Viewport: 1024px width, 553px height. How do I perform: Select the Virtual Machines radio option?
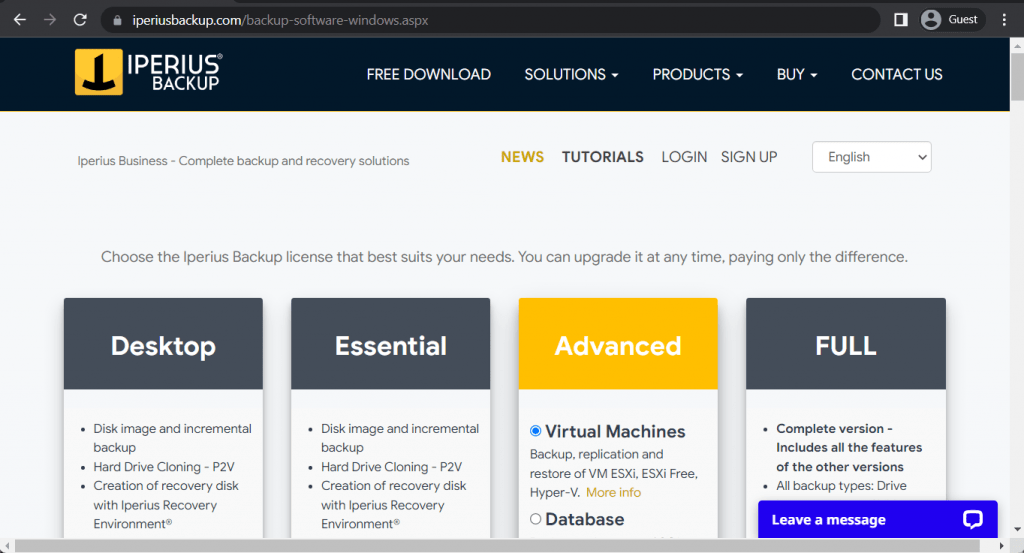click(x=536, y=431)
